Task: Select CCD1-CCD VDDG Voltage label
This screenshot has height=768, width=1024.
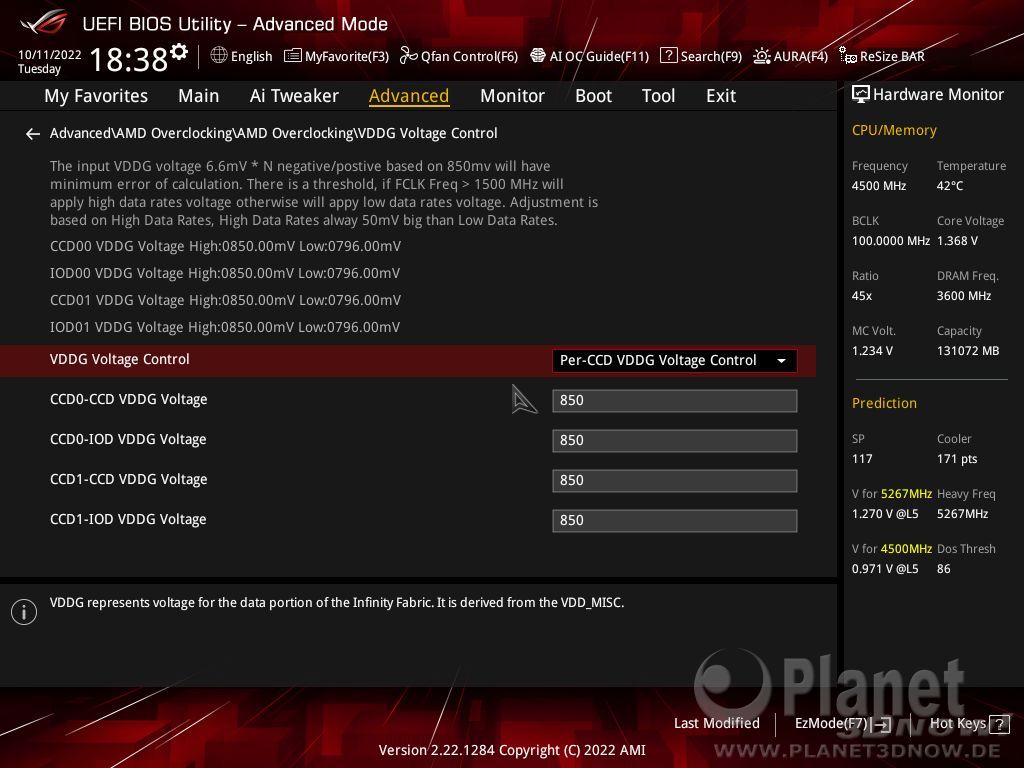Action: tap(129, 479)
